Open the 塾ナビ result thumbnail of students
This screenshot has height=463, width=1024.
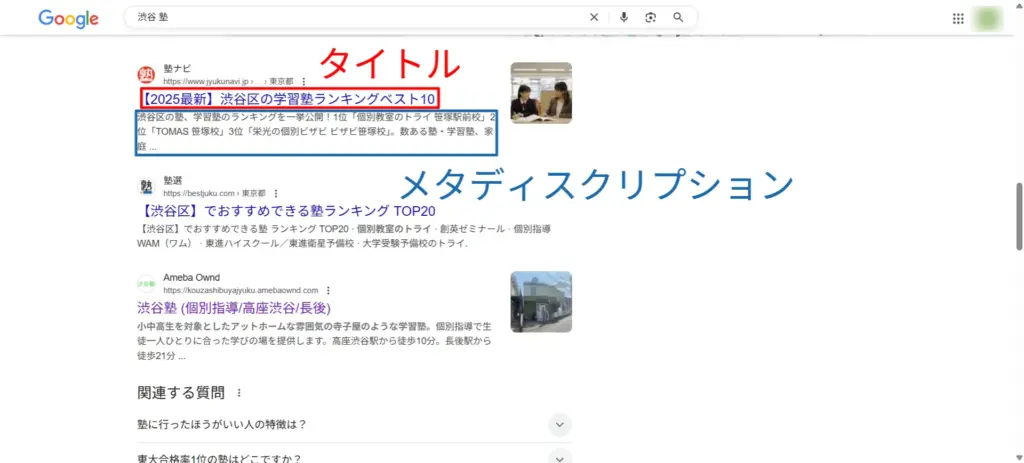541,93
